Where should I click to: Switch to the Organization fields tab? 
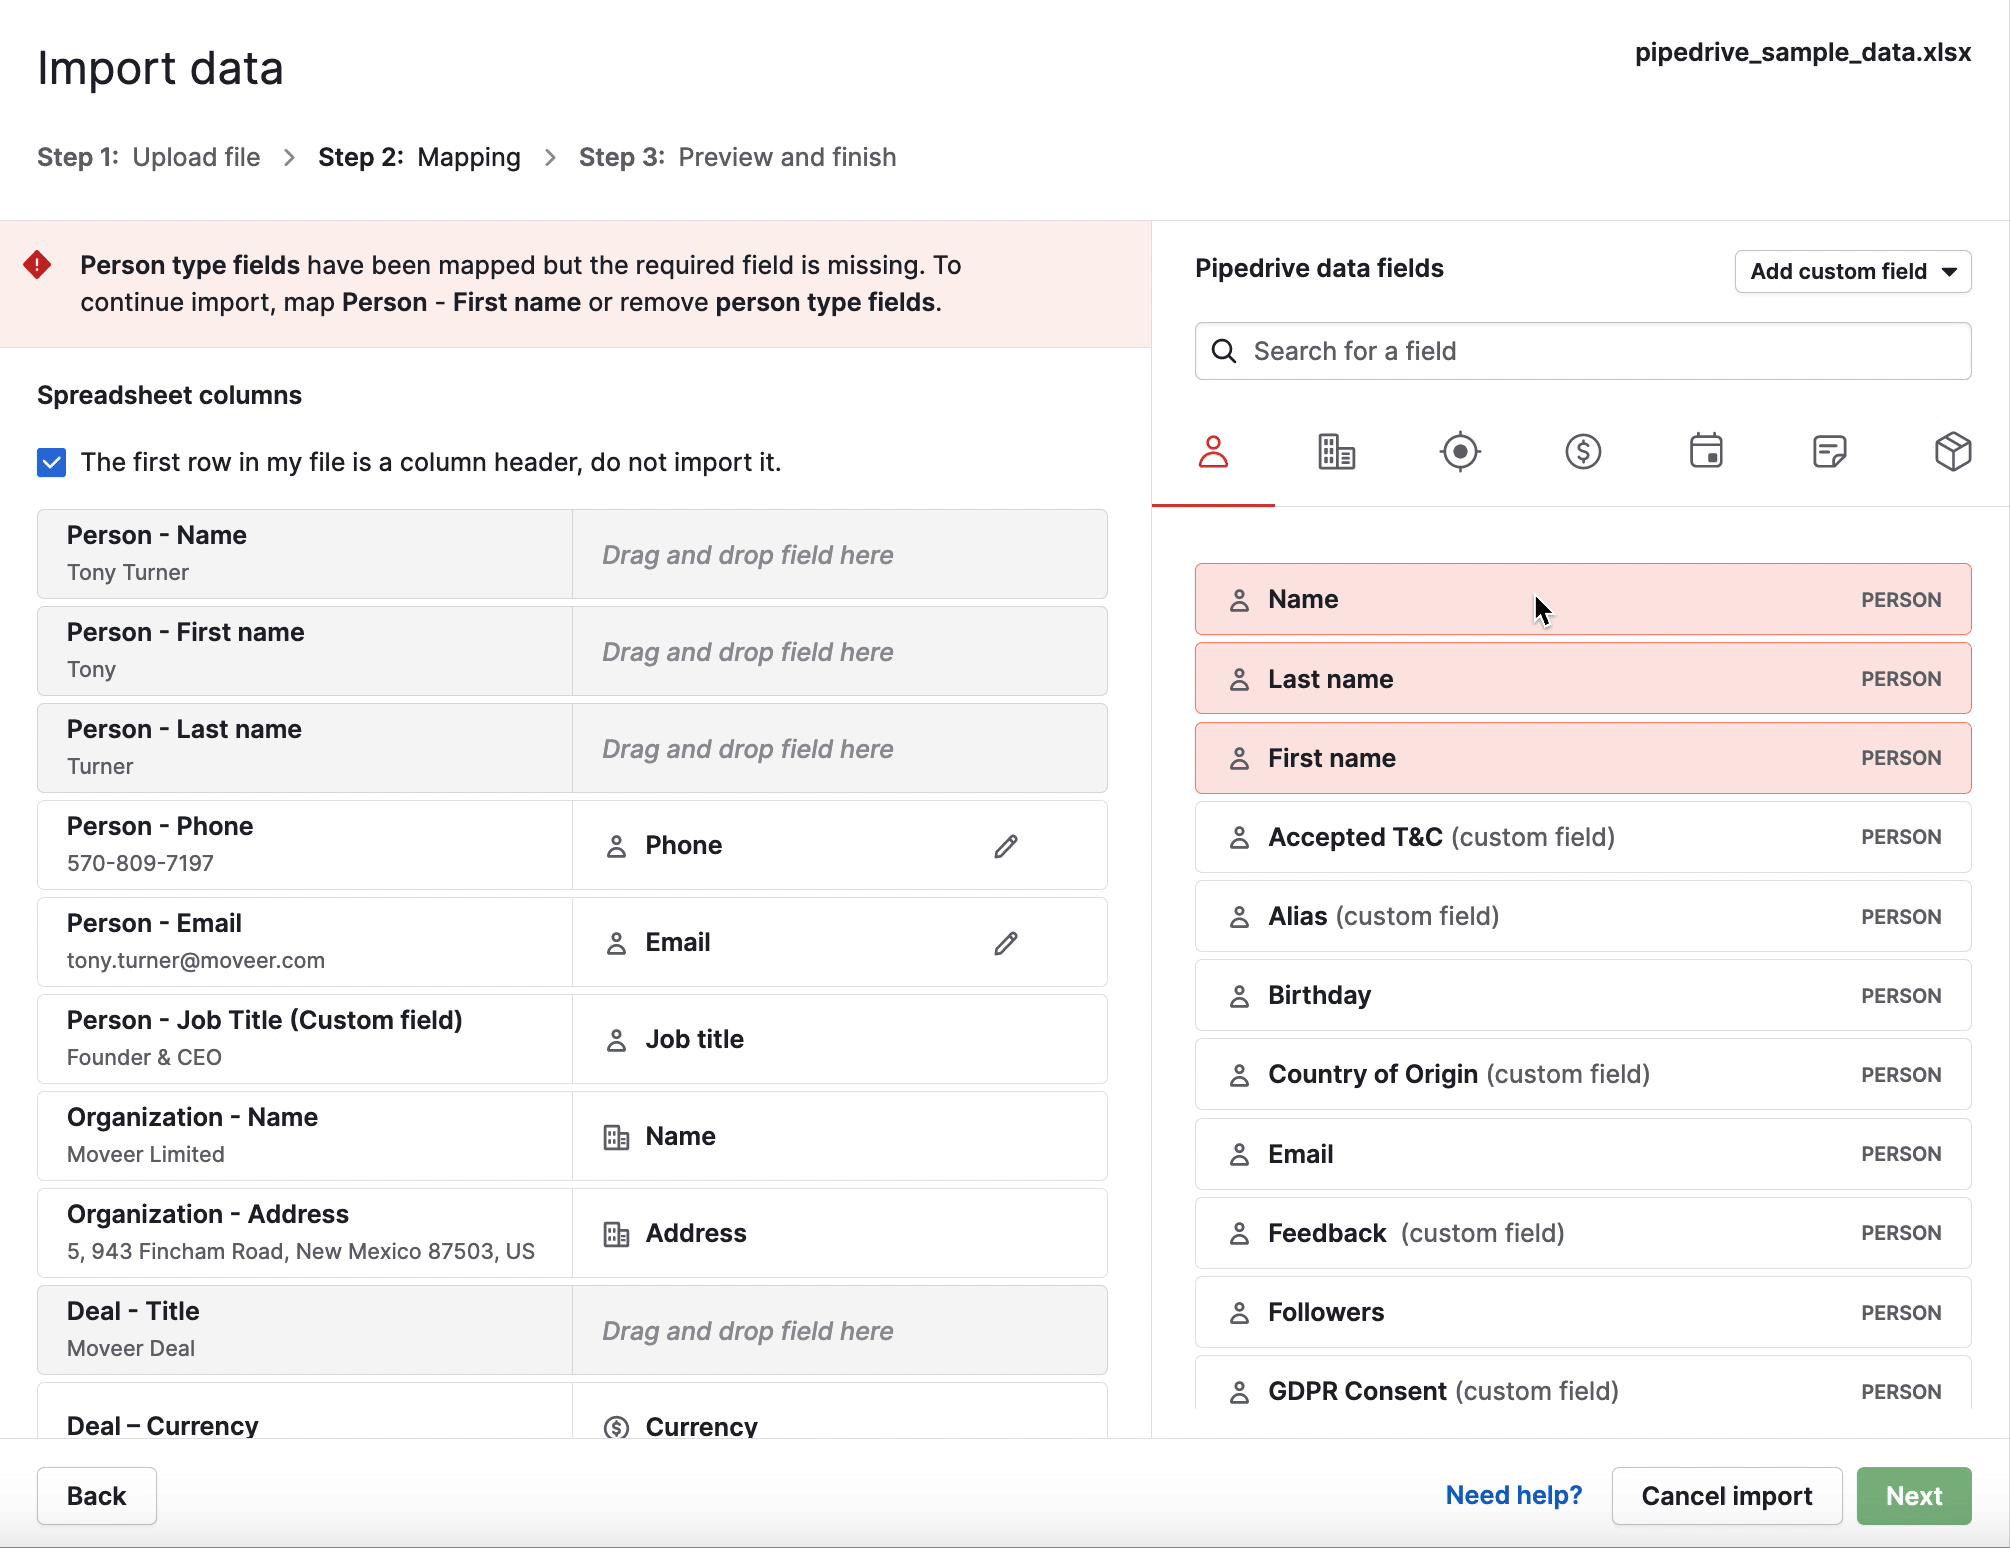pos(1336,452)
